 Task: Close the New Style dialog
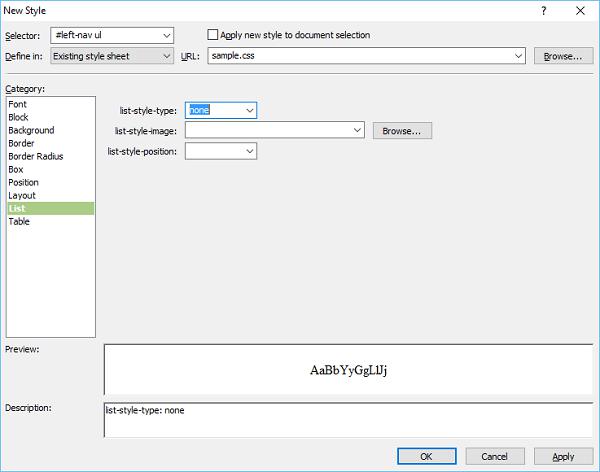[580, 10]
